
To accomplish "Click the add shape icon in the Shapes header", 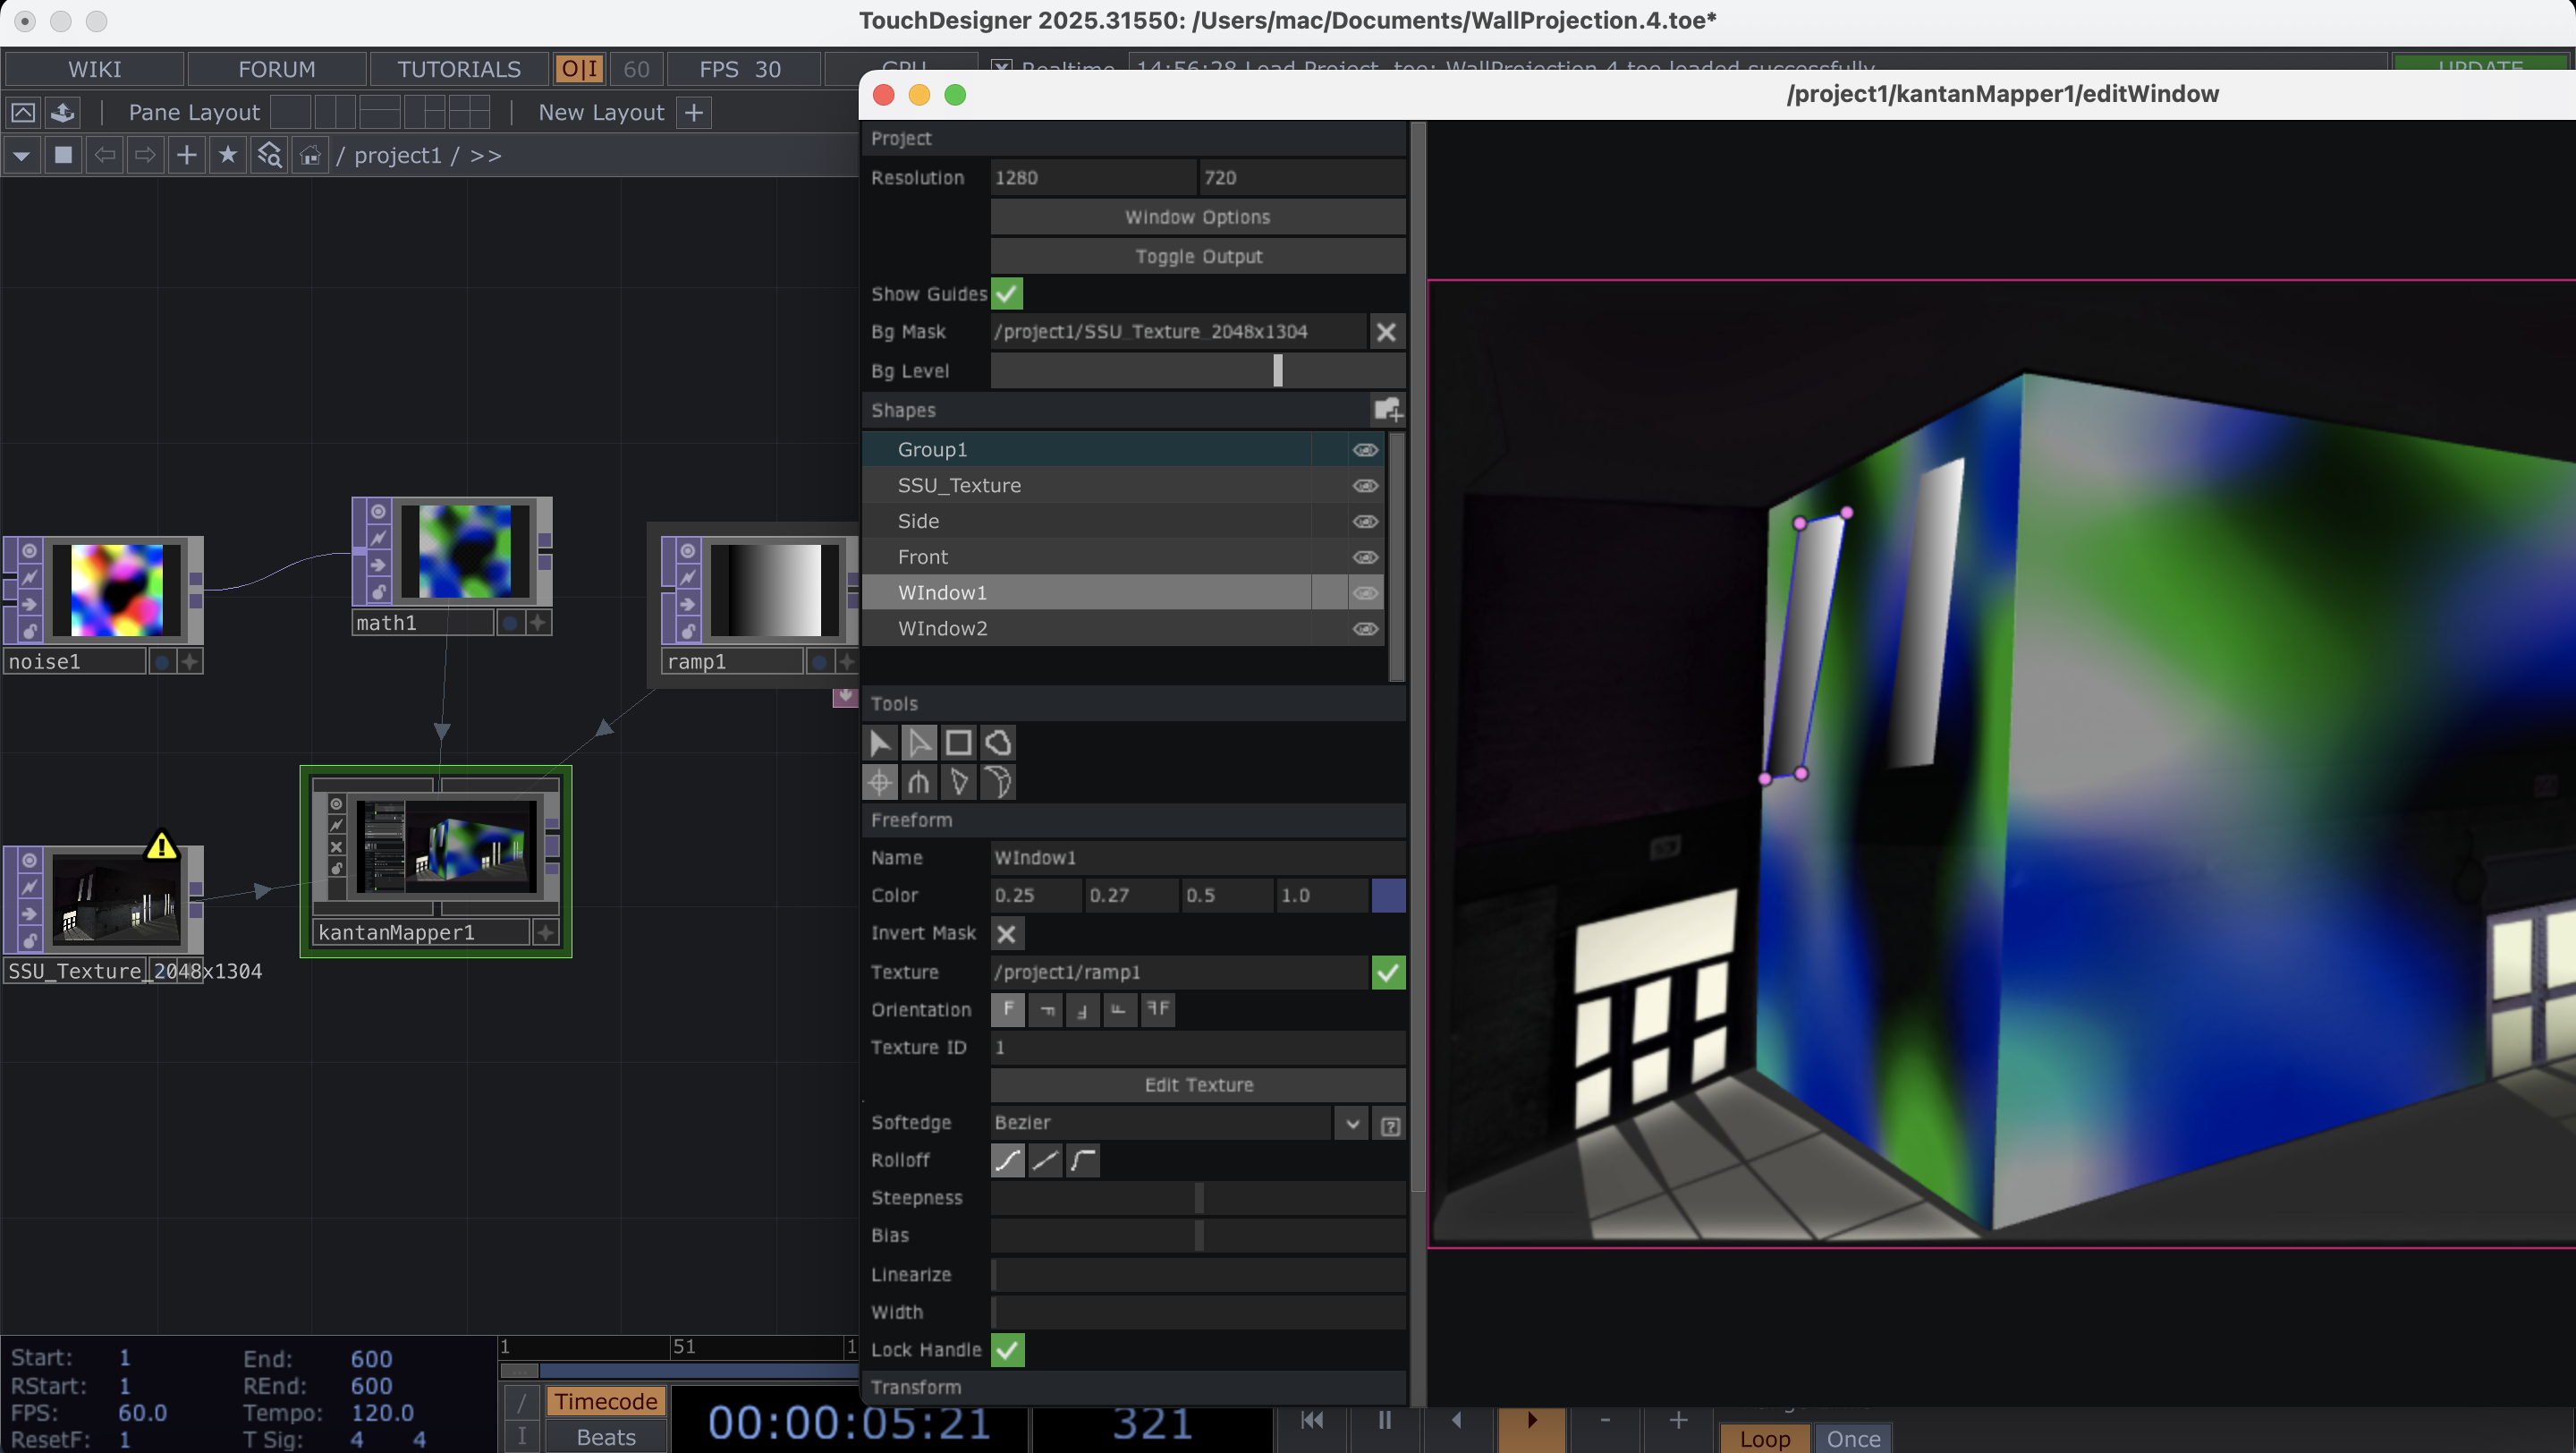I will (x=1388, y=410).
